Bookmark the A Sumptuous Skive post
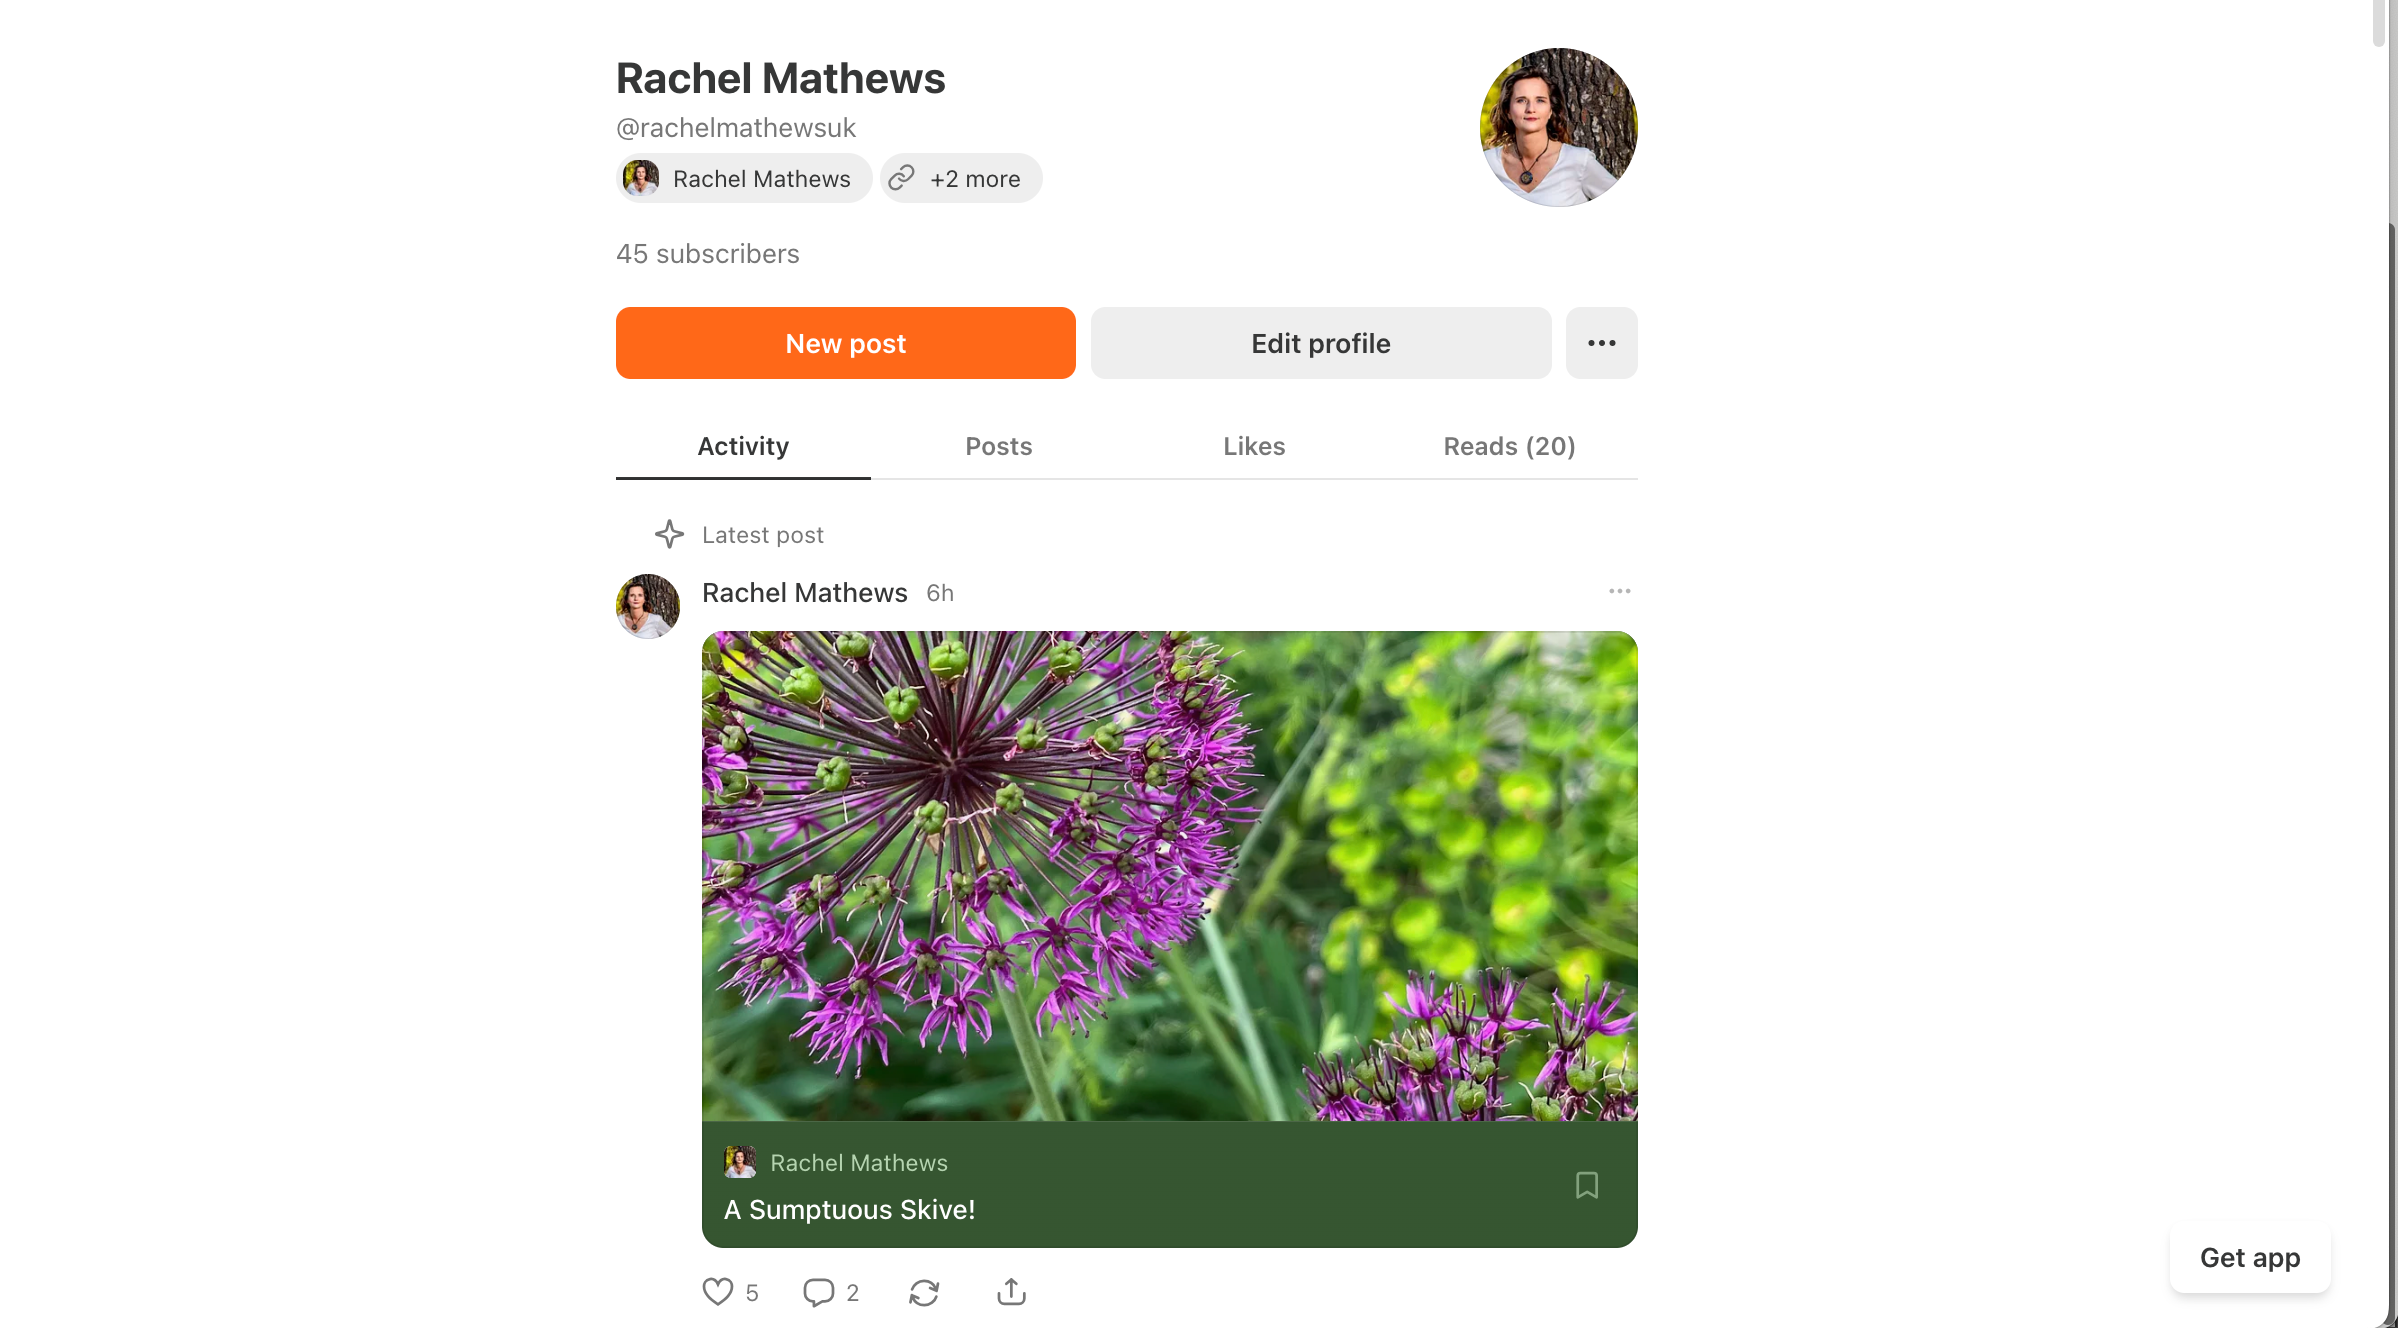The image size is (2398, 1328). pos(1587,1185)
